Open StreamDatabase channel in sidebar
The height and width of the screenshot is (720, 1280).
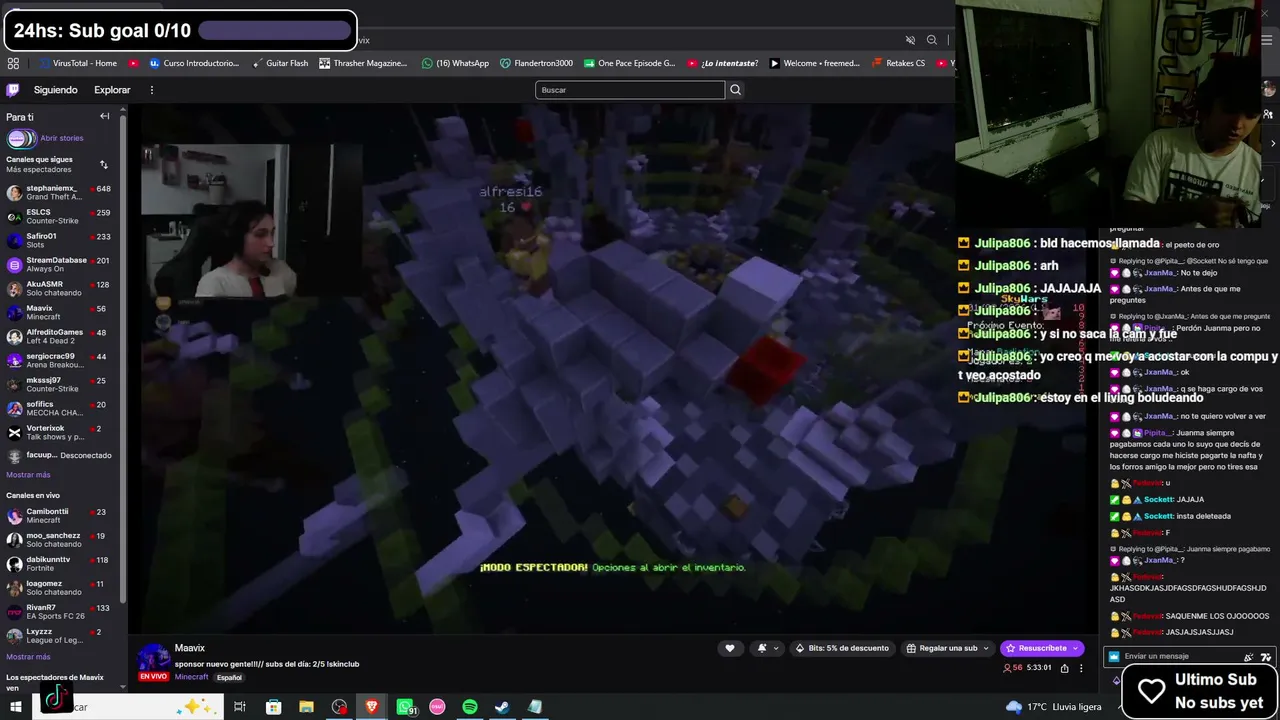coord(62,264)
